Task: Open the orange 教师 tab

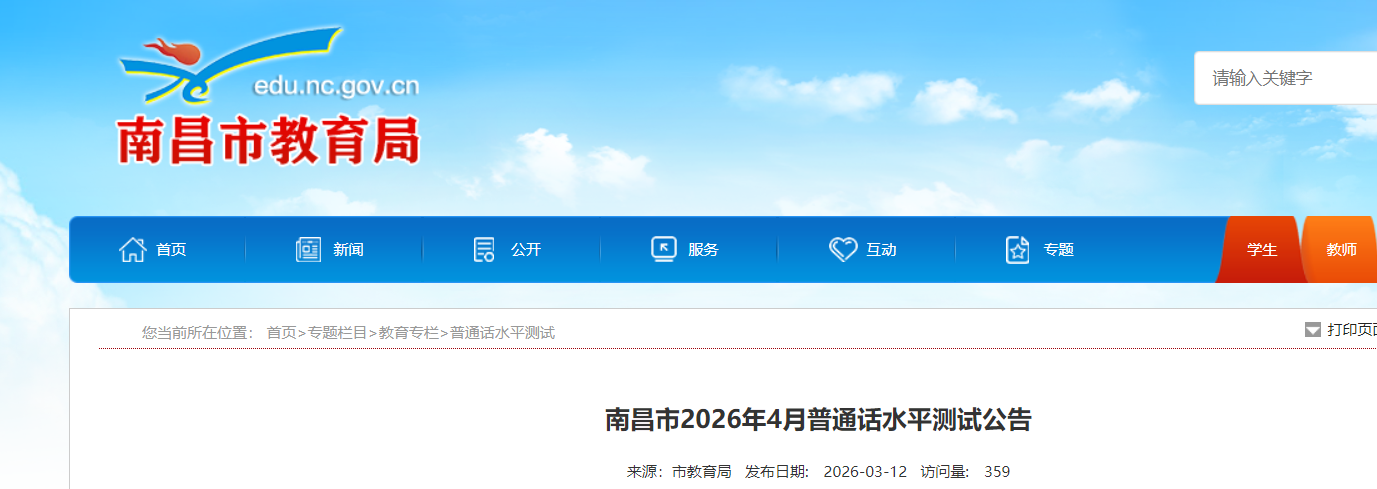Action: pyautogui.click(x=1341, y=250)
